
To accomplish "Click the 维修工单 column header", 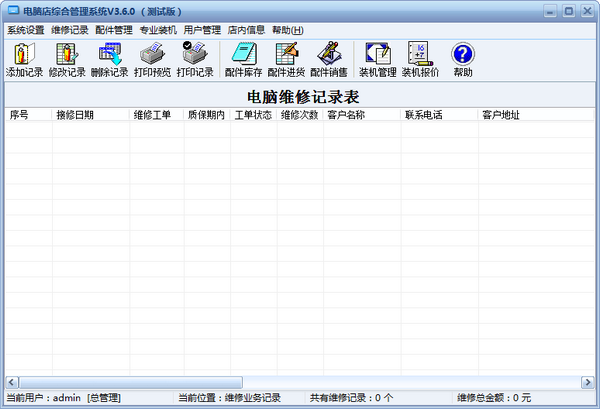I will [x=157, y=115].
